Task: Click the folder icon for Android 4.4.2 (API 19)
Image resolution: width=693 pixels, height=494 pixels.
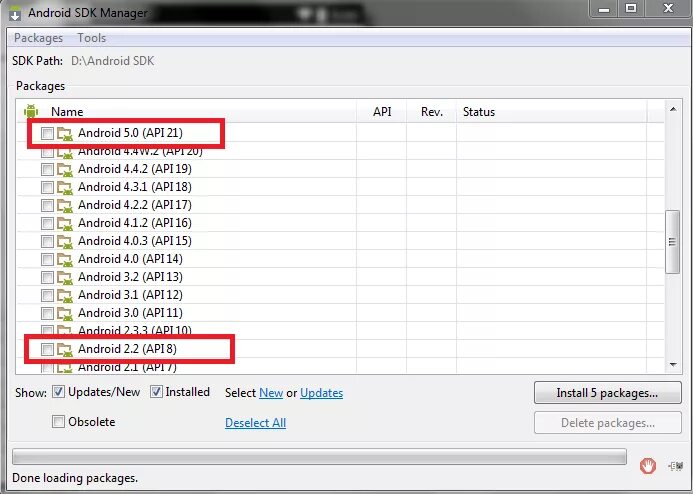Action: 65,170
